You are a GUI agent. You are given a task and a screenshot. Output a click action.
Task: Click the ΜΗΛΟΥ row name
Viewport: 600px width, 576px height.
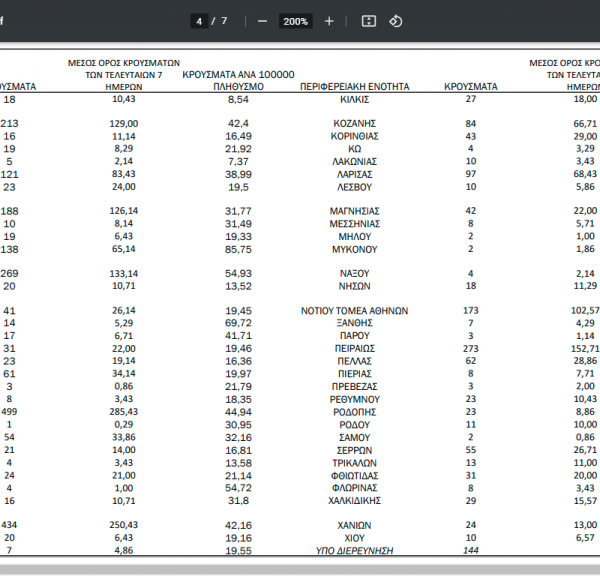(x=355, y=237)
